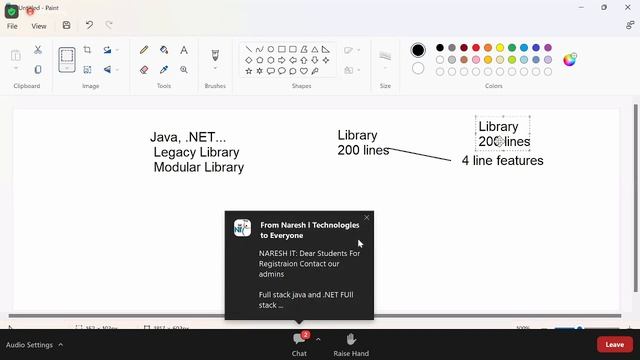
Task: Open the File menu
Action: point(12,26)
